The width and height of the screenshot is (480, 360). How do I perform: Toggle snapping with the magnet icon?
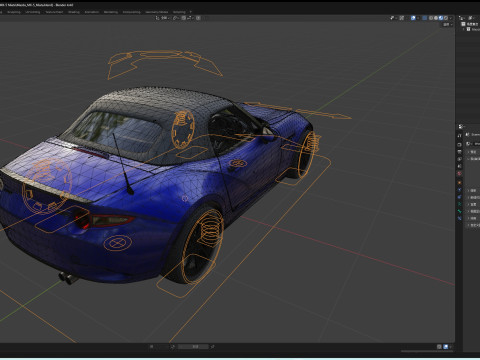click(x=184, y=18)
